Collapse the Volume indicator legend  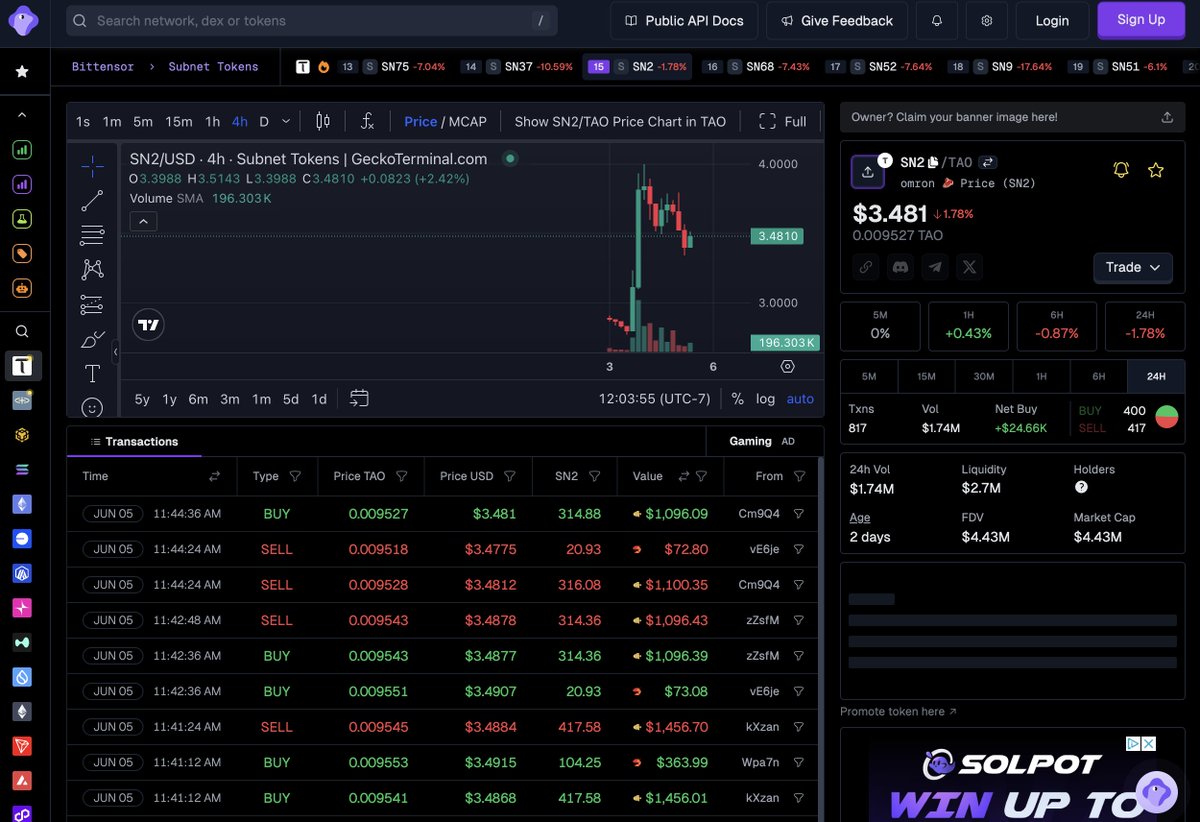click(143, 221)
